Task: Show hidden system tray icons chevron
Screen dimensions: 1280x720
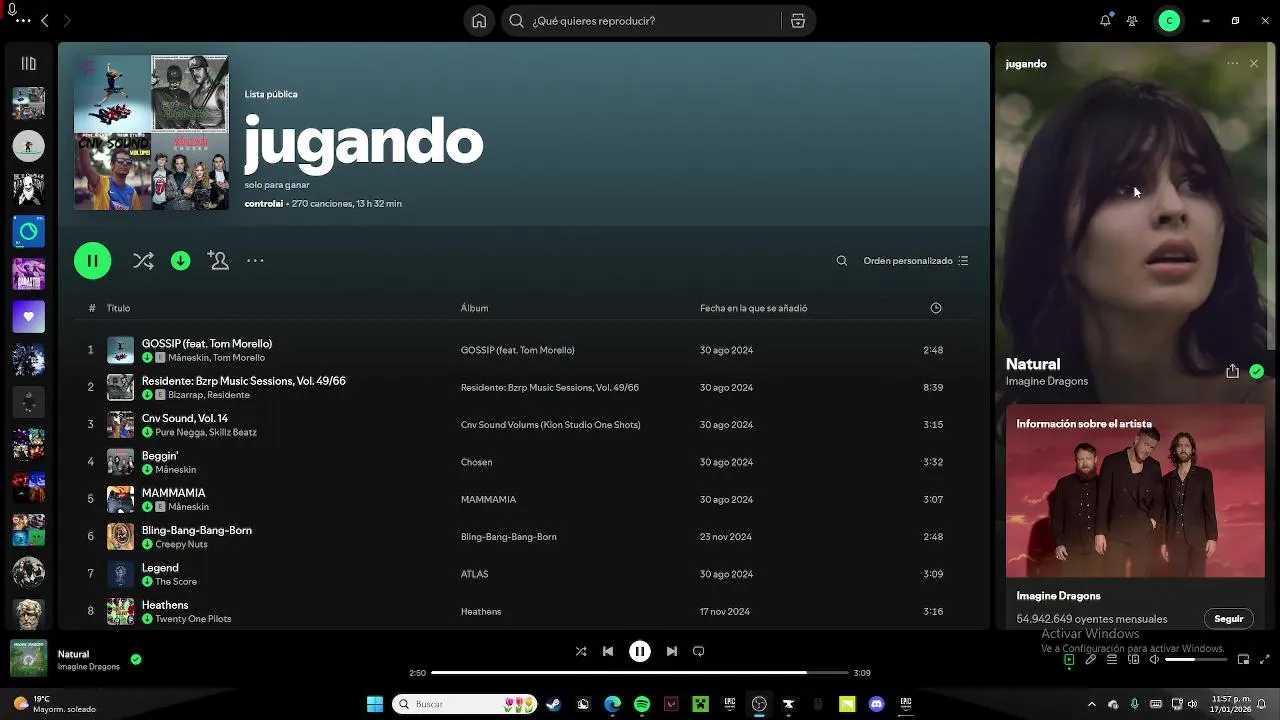Action: click(1092, 704)
